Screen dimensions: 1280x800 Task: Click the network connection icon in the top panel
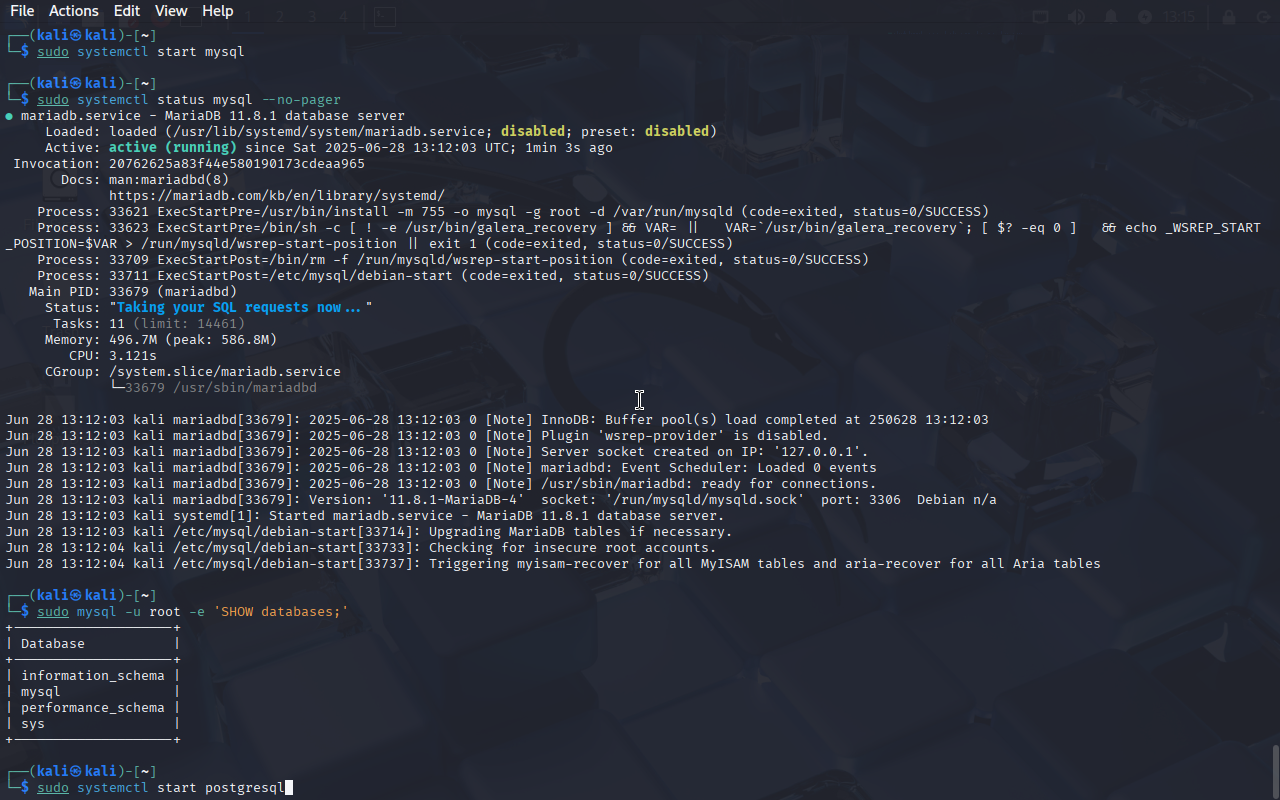click(x=1042, y=17)
